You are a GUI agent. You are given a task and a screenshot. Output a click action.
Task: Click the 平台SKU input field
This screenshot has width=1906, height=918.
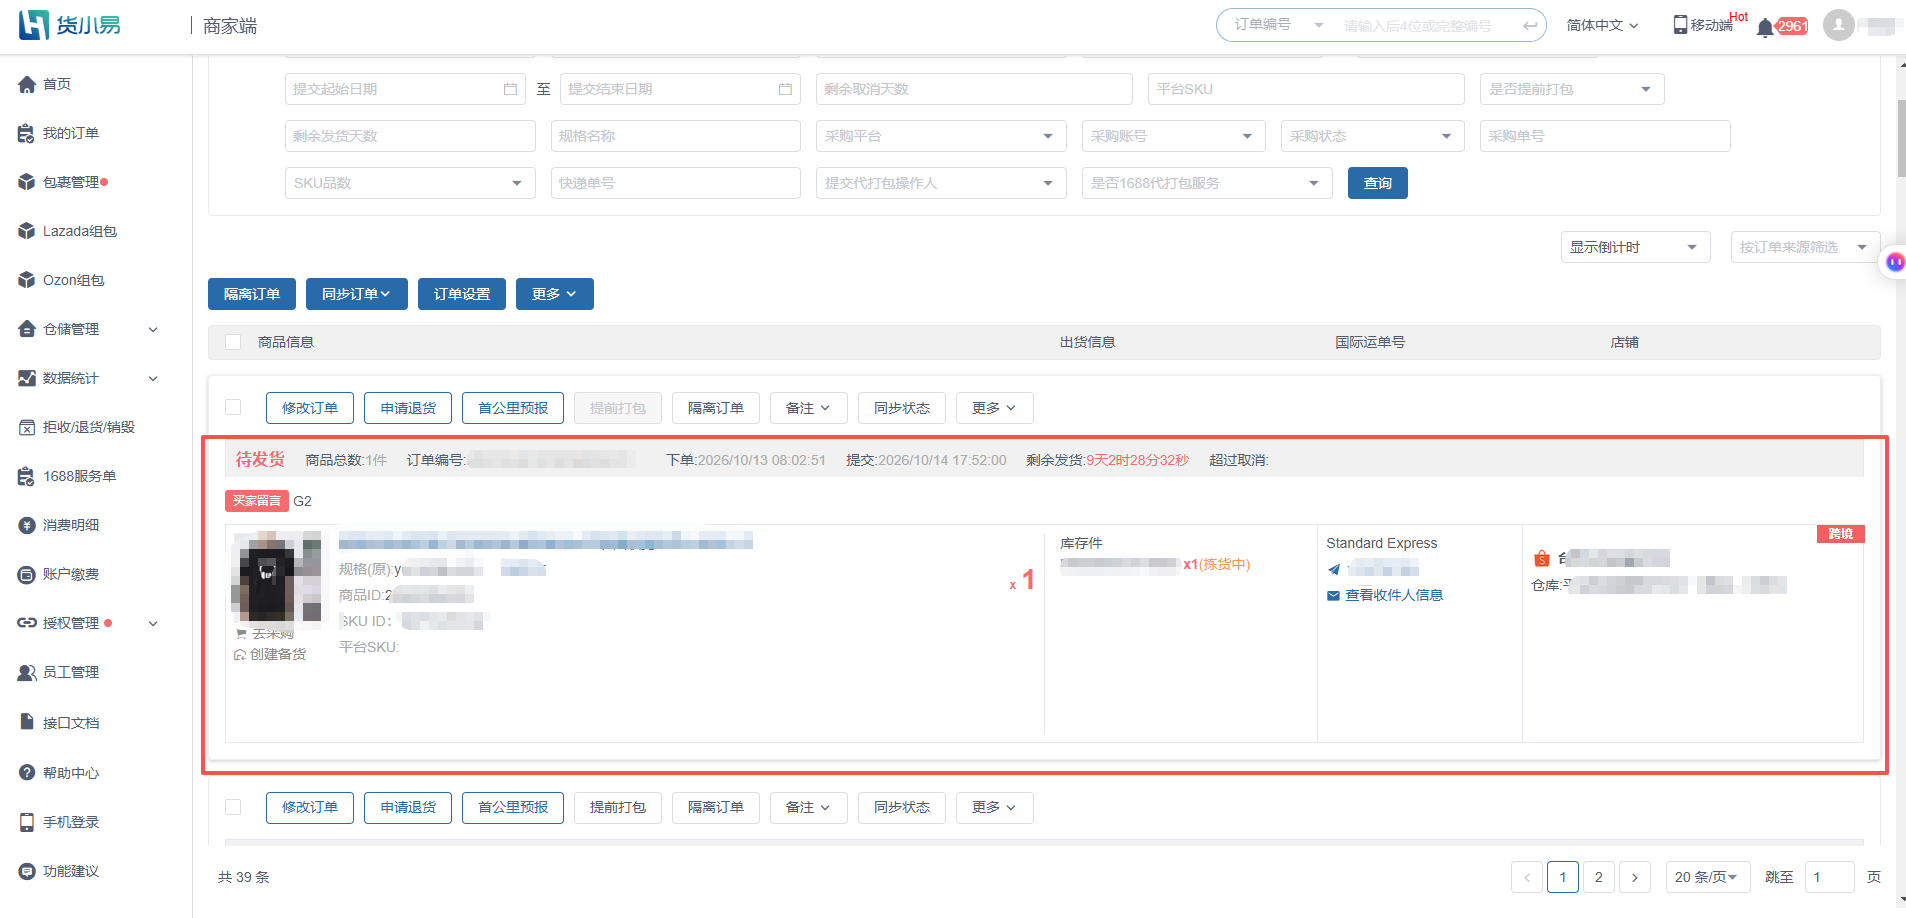1306,89
